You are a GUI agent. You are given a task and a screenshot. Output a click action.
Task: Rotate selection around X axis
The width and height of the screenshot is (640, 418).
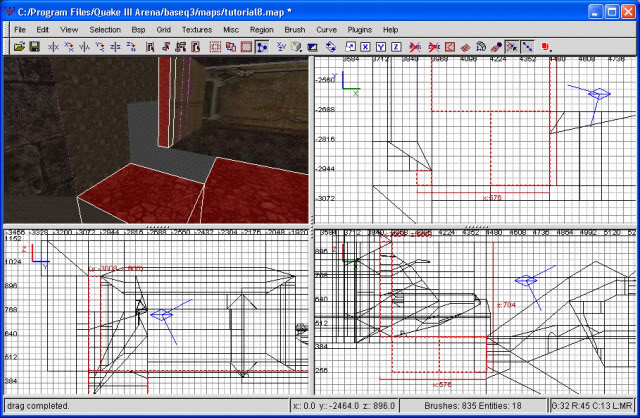coord(69,47)
